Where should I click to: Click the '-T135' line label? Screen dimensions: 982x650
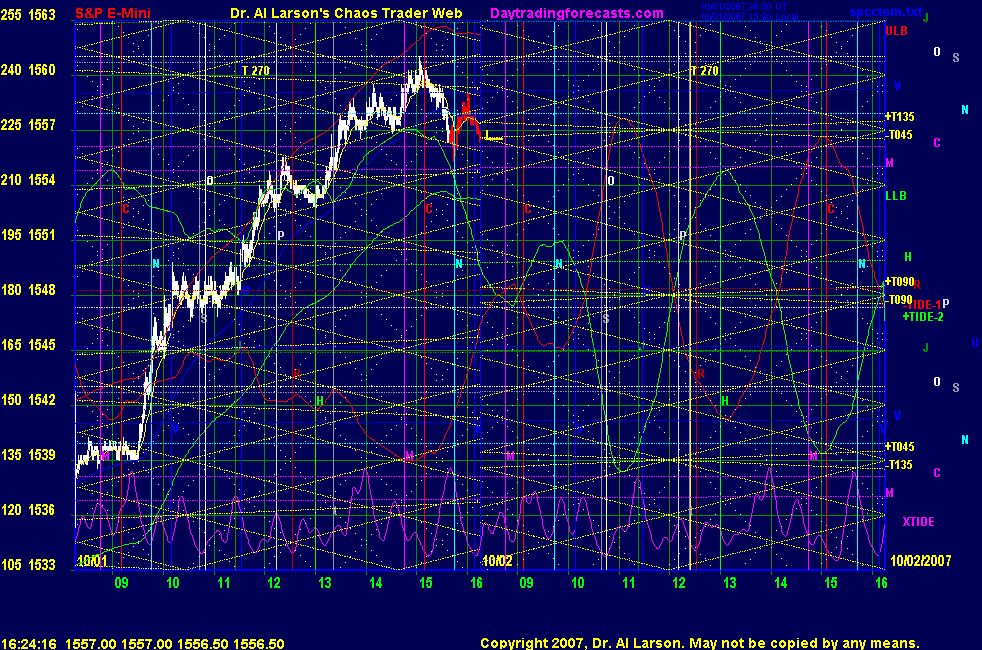coord(899,465)
